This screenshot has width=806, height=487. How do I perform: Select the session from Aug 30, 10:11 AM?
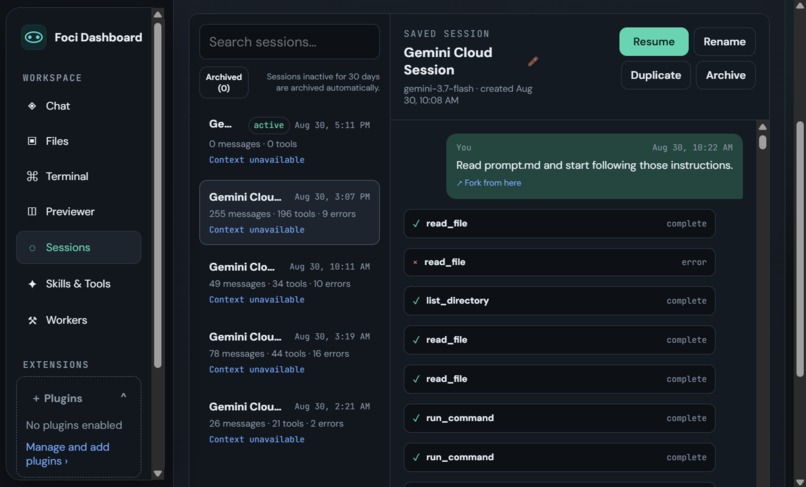click(x=289, y=282)
